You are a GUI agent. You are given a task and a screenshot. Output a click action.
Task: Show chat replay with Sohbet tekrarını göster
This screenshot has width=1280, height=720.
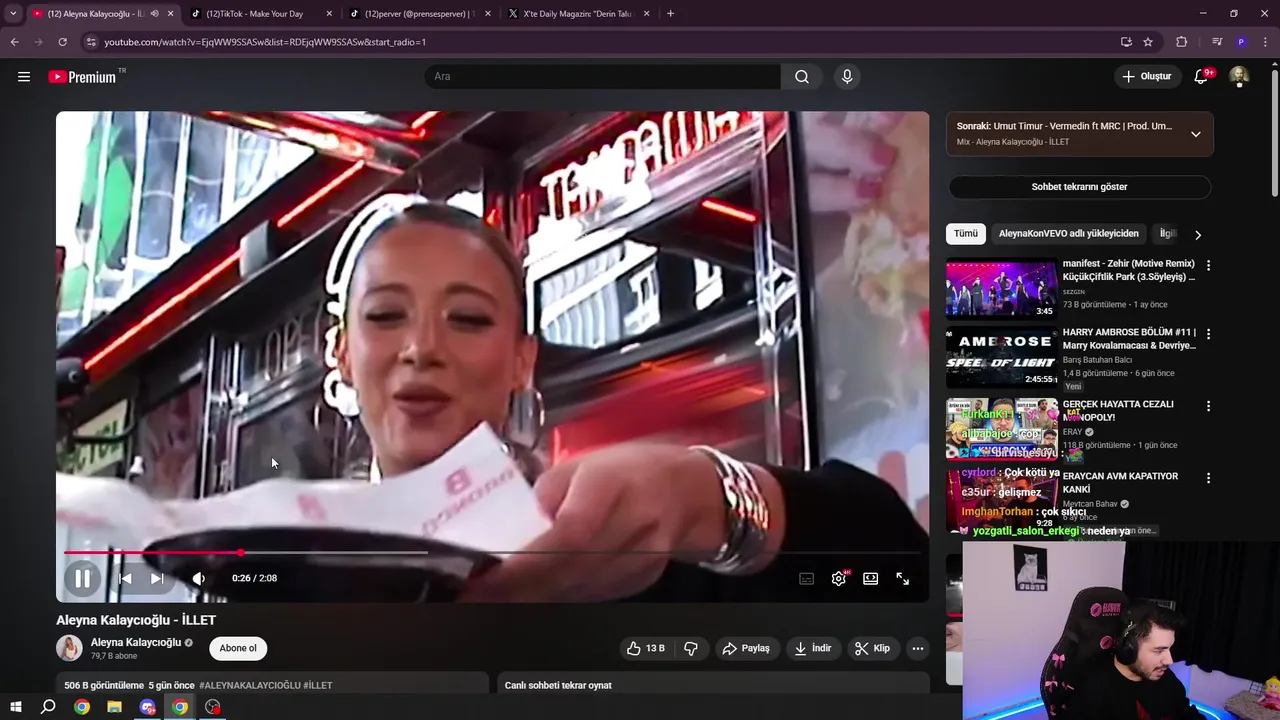click(1079, 187)
